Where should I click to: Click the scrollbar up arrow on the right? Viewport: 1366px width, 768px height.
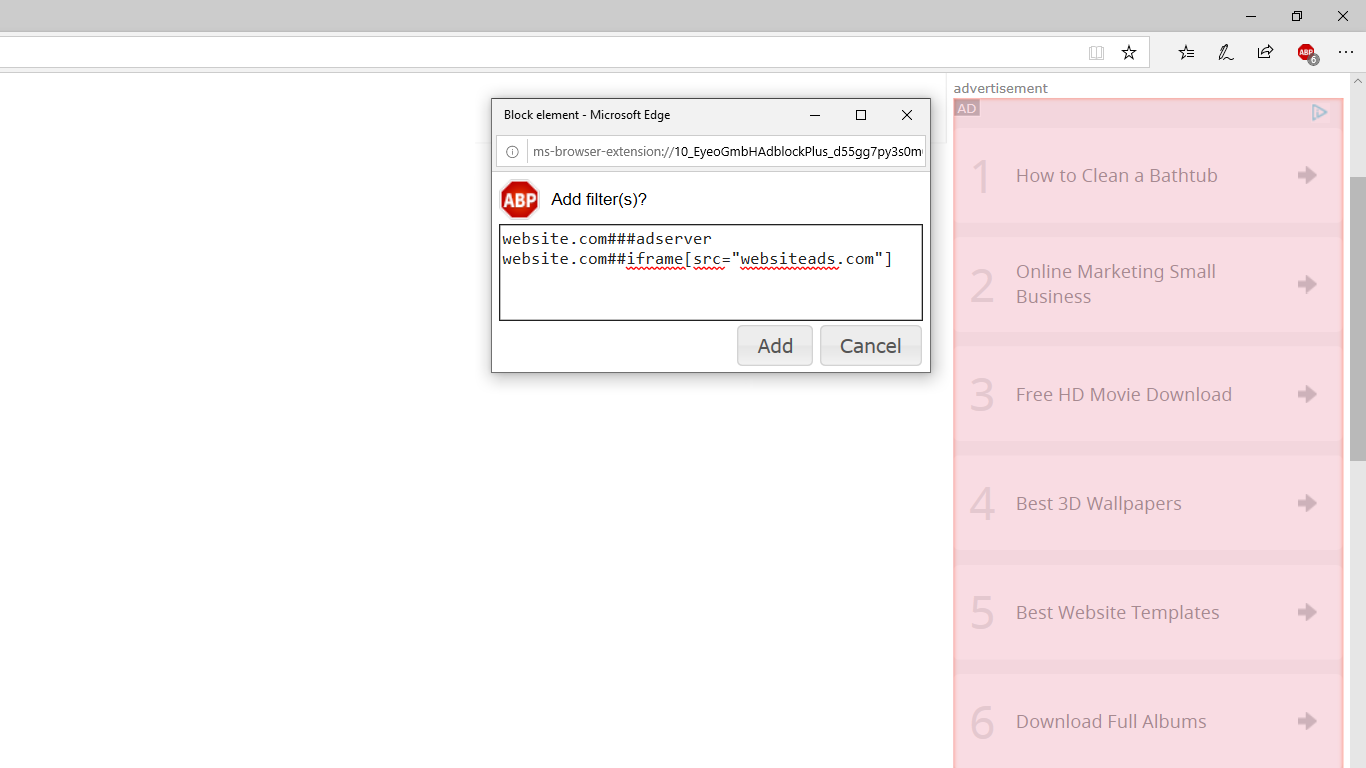point(1358,79)
